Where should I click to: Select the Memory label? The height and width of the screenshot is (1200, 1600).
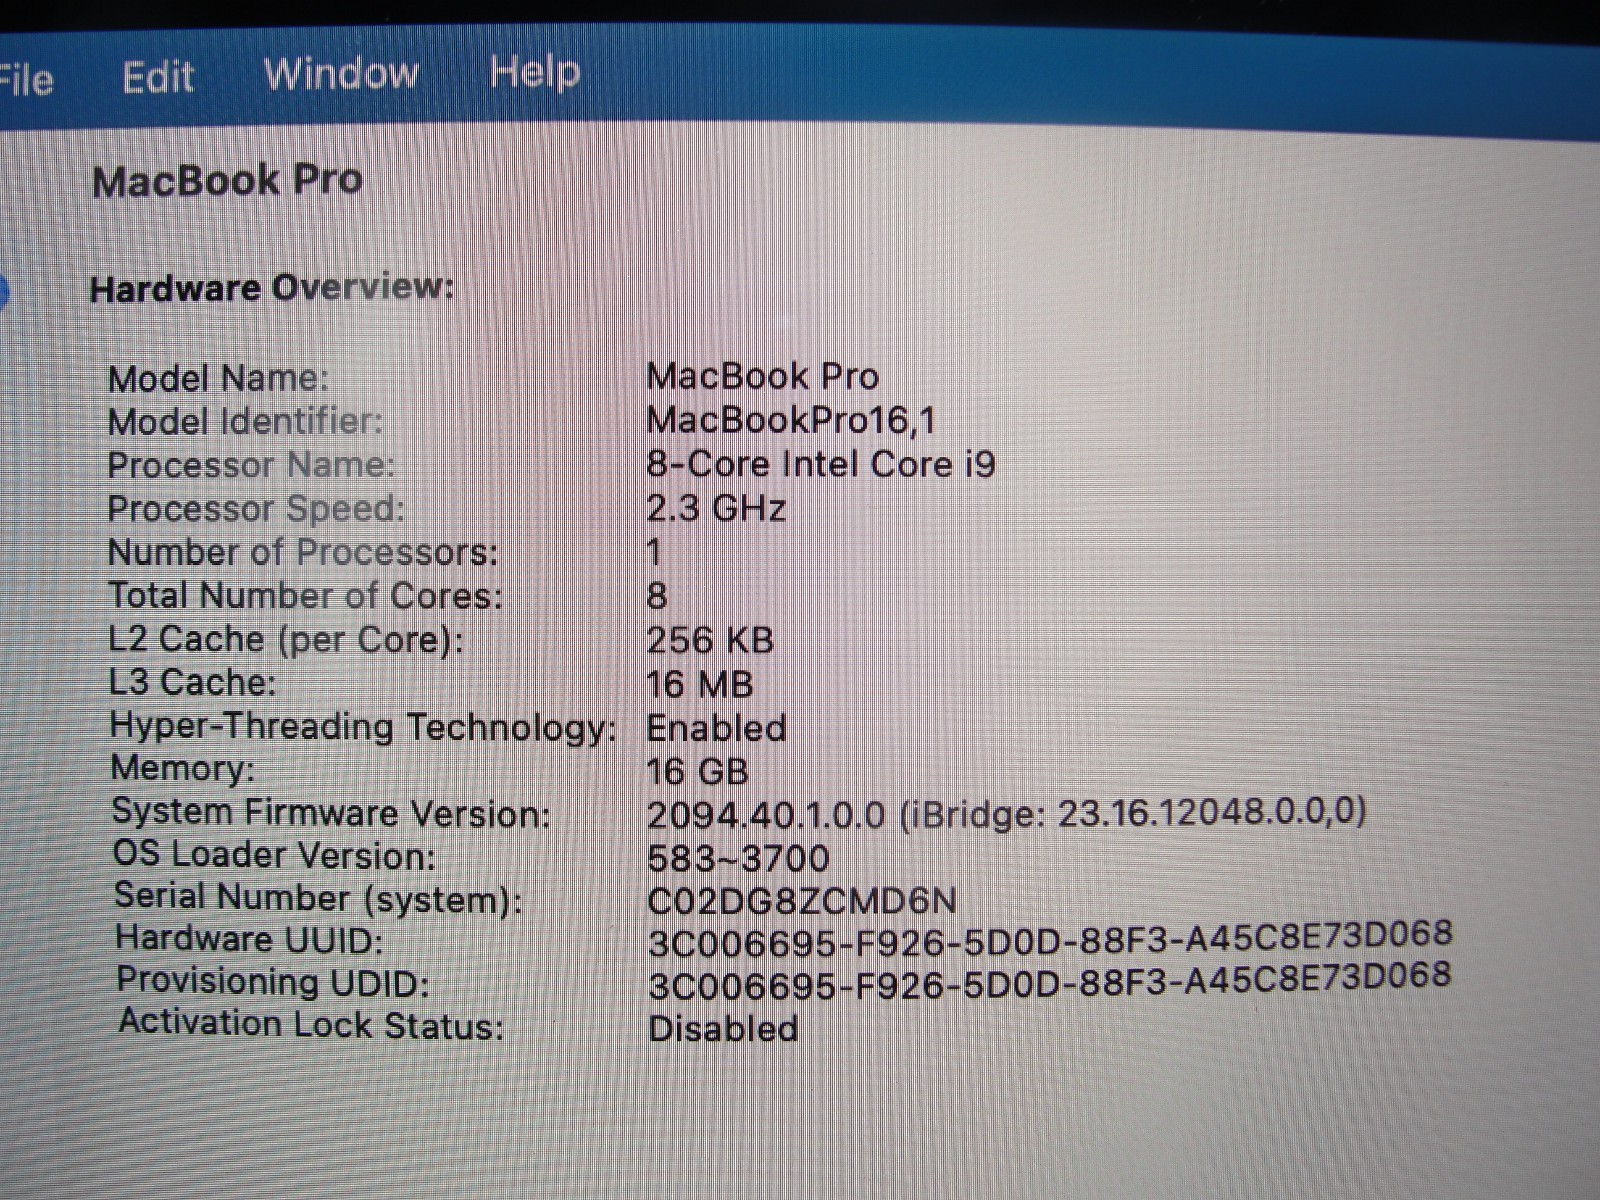[x=183, y=768]
